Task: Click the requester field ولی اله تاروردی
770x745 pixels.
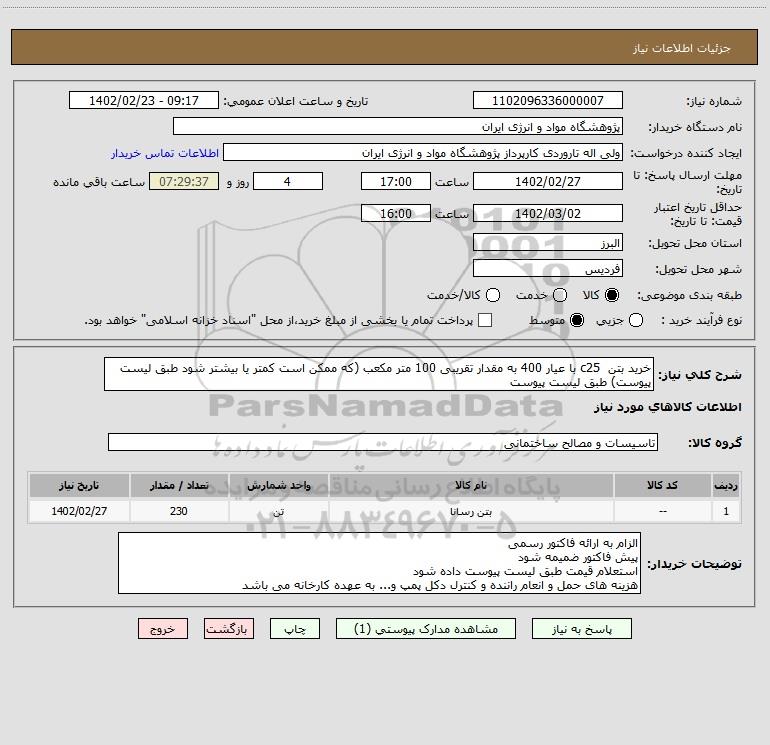Action: 423,153
